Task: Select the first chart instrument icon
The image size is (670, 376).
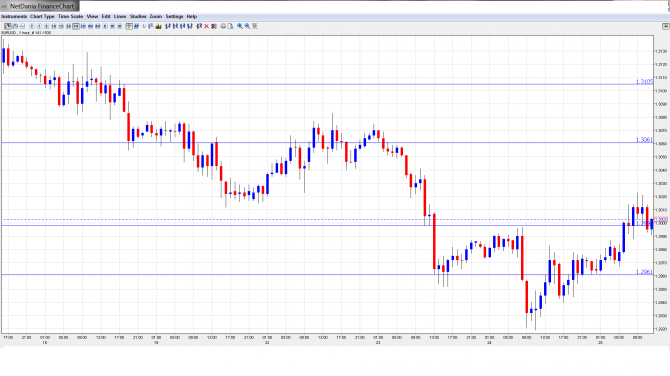Action: (x=8, y=26)
